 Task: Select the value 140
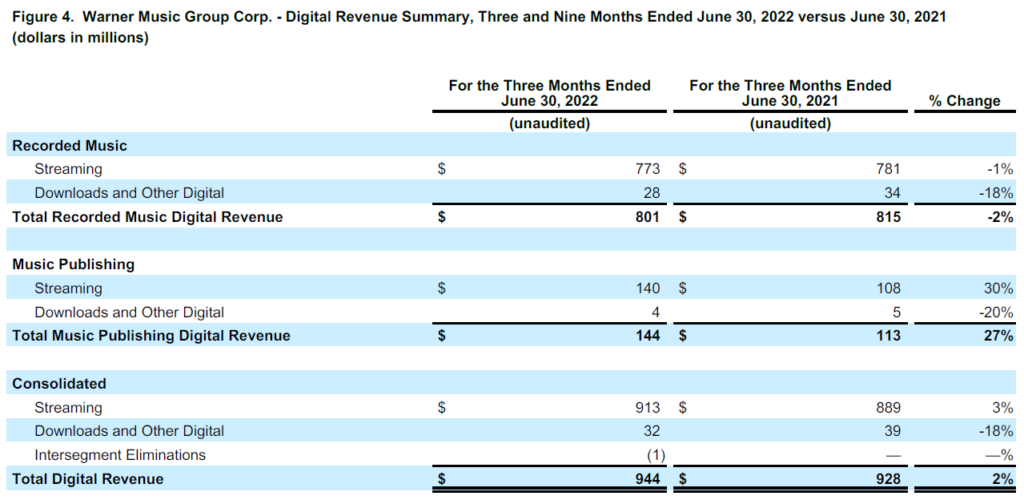pos(649,288)
